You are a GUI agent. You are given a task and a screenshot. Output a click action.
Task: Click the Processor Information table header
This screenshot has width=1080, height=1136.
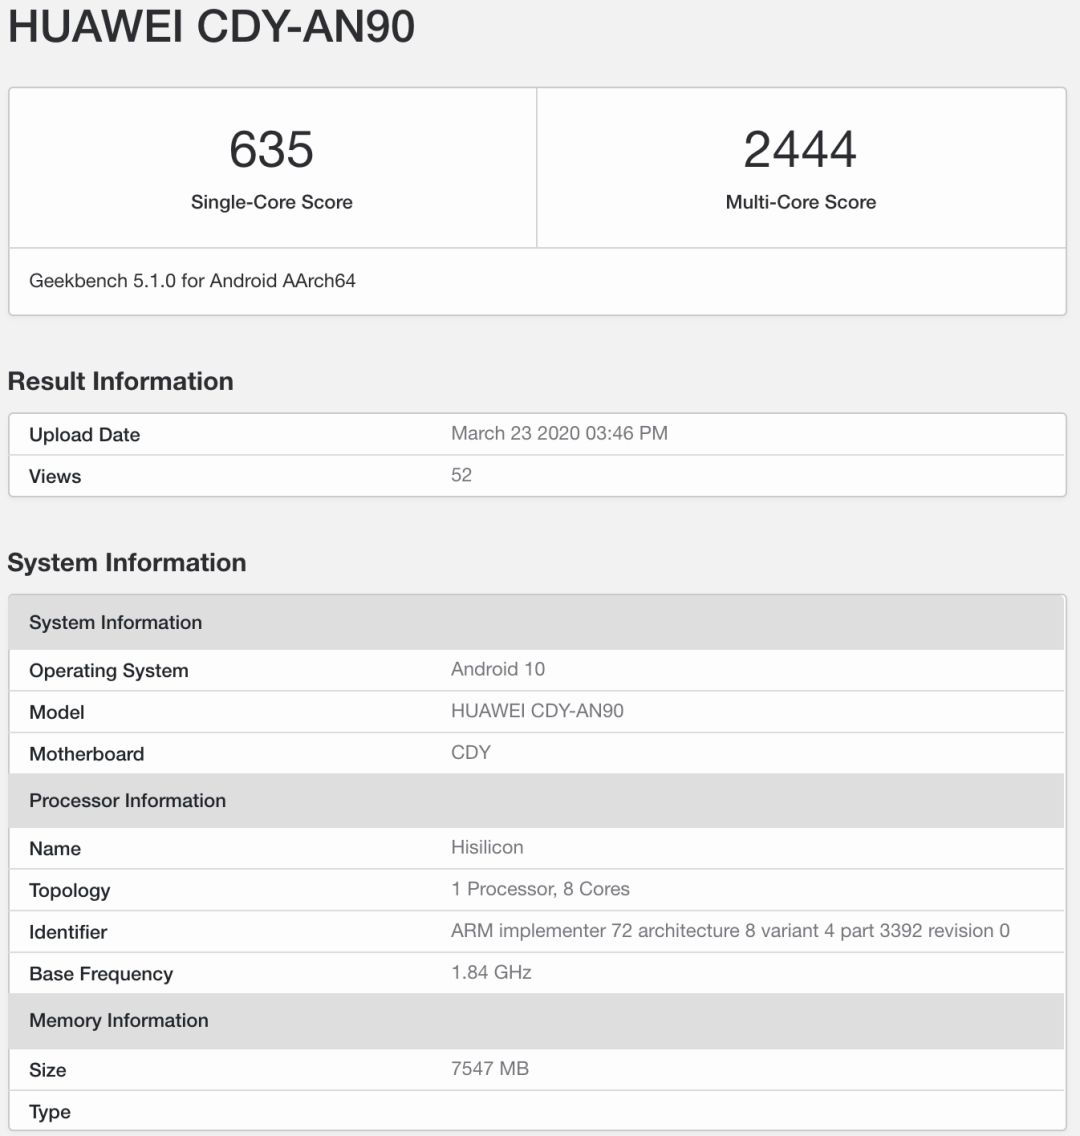(x=537, y=801)
